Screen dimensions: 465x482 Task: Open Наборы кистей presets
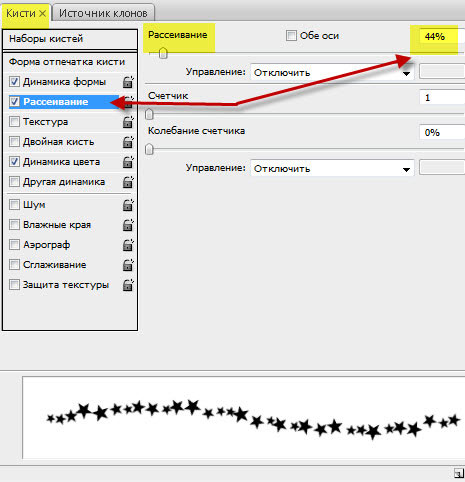70,39
